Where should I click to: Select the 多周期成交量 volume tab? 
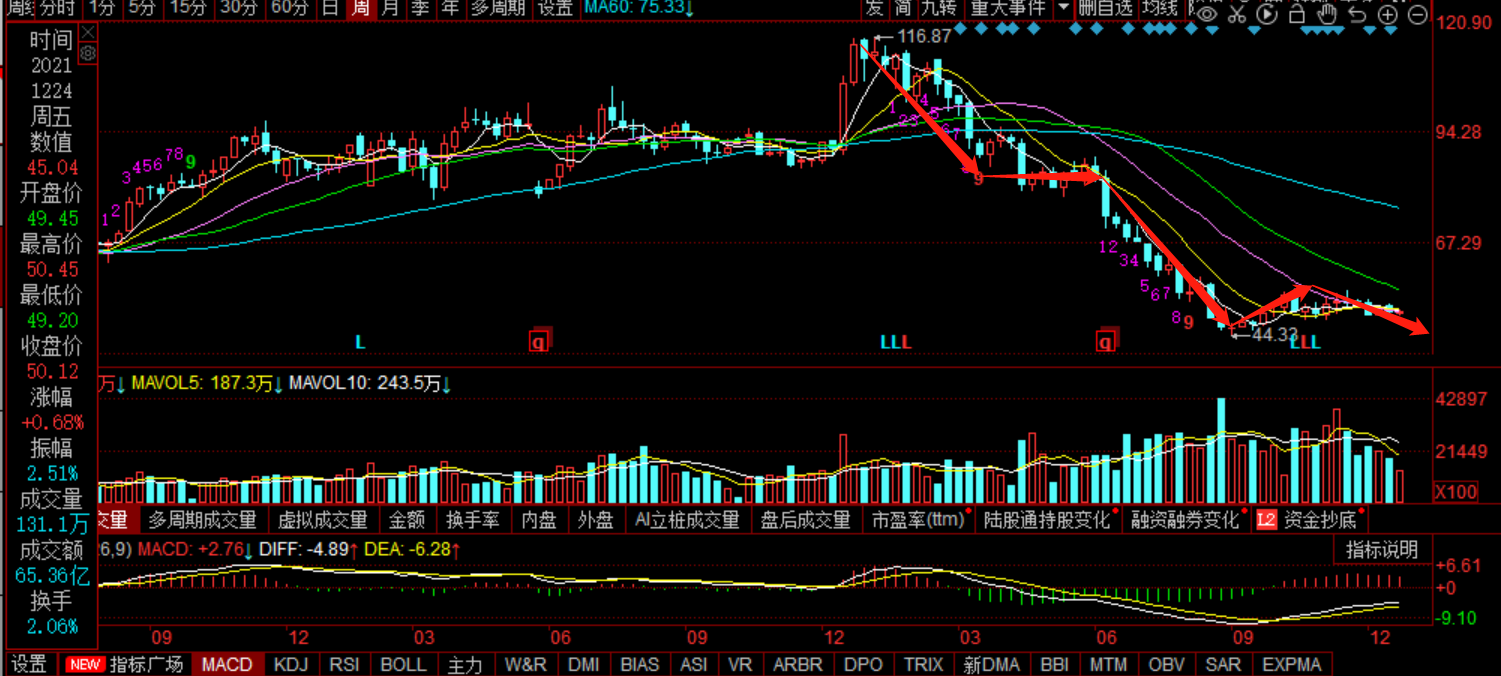(x=202, y=520)
